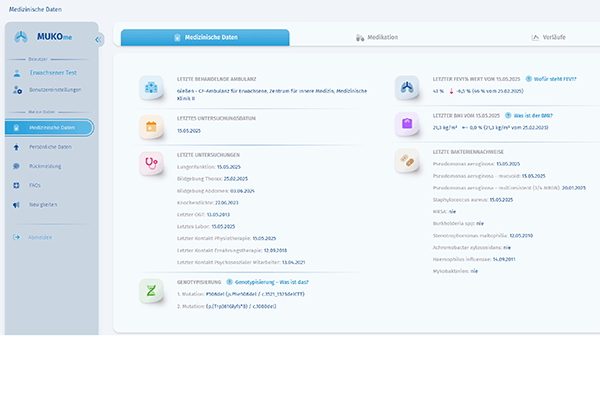Go to the FAQs section
The image size is (600, 400).
coord(36,185)
